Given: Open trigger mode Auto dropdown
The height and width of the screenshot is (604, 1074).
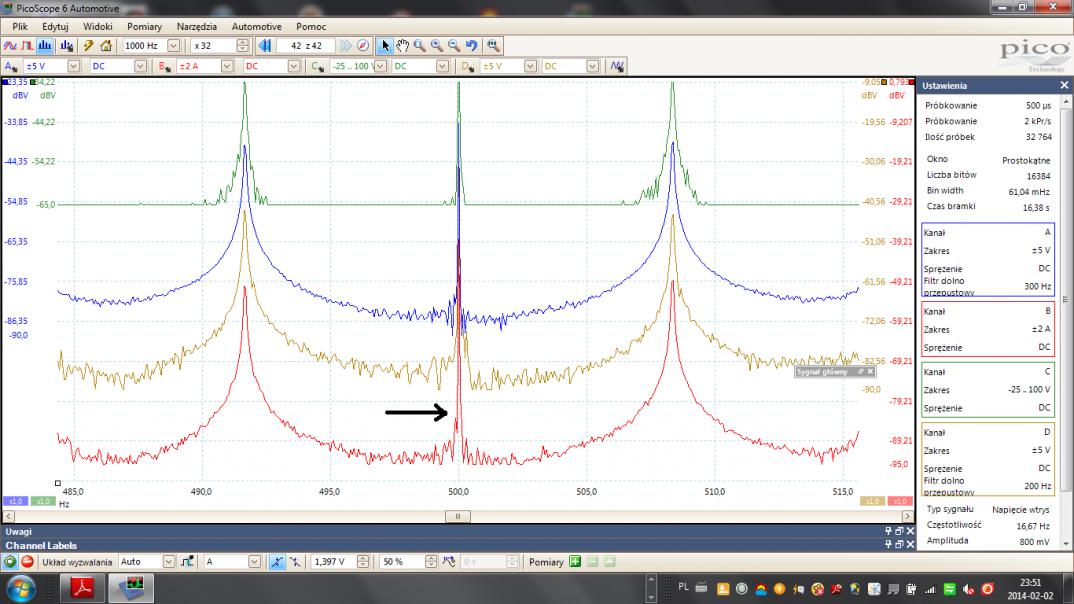Looking at the screenshot, I should (x=168, y=562).
